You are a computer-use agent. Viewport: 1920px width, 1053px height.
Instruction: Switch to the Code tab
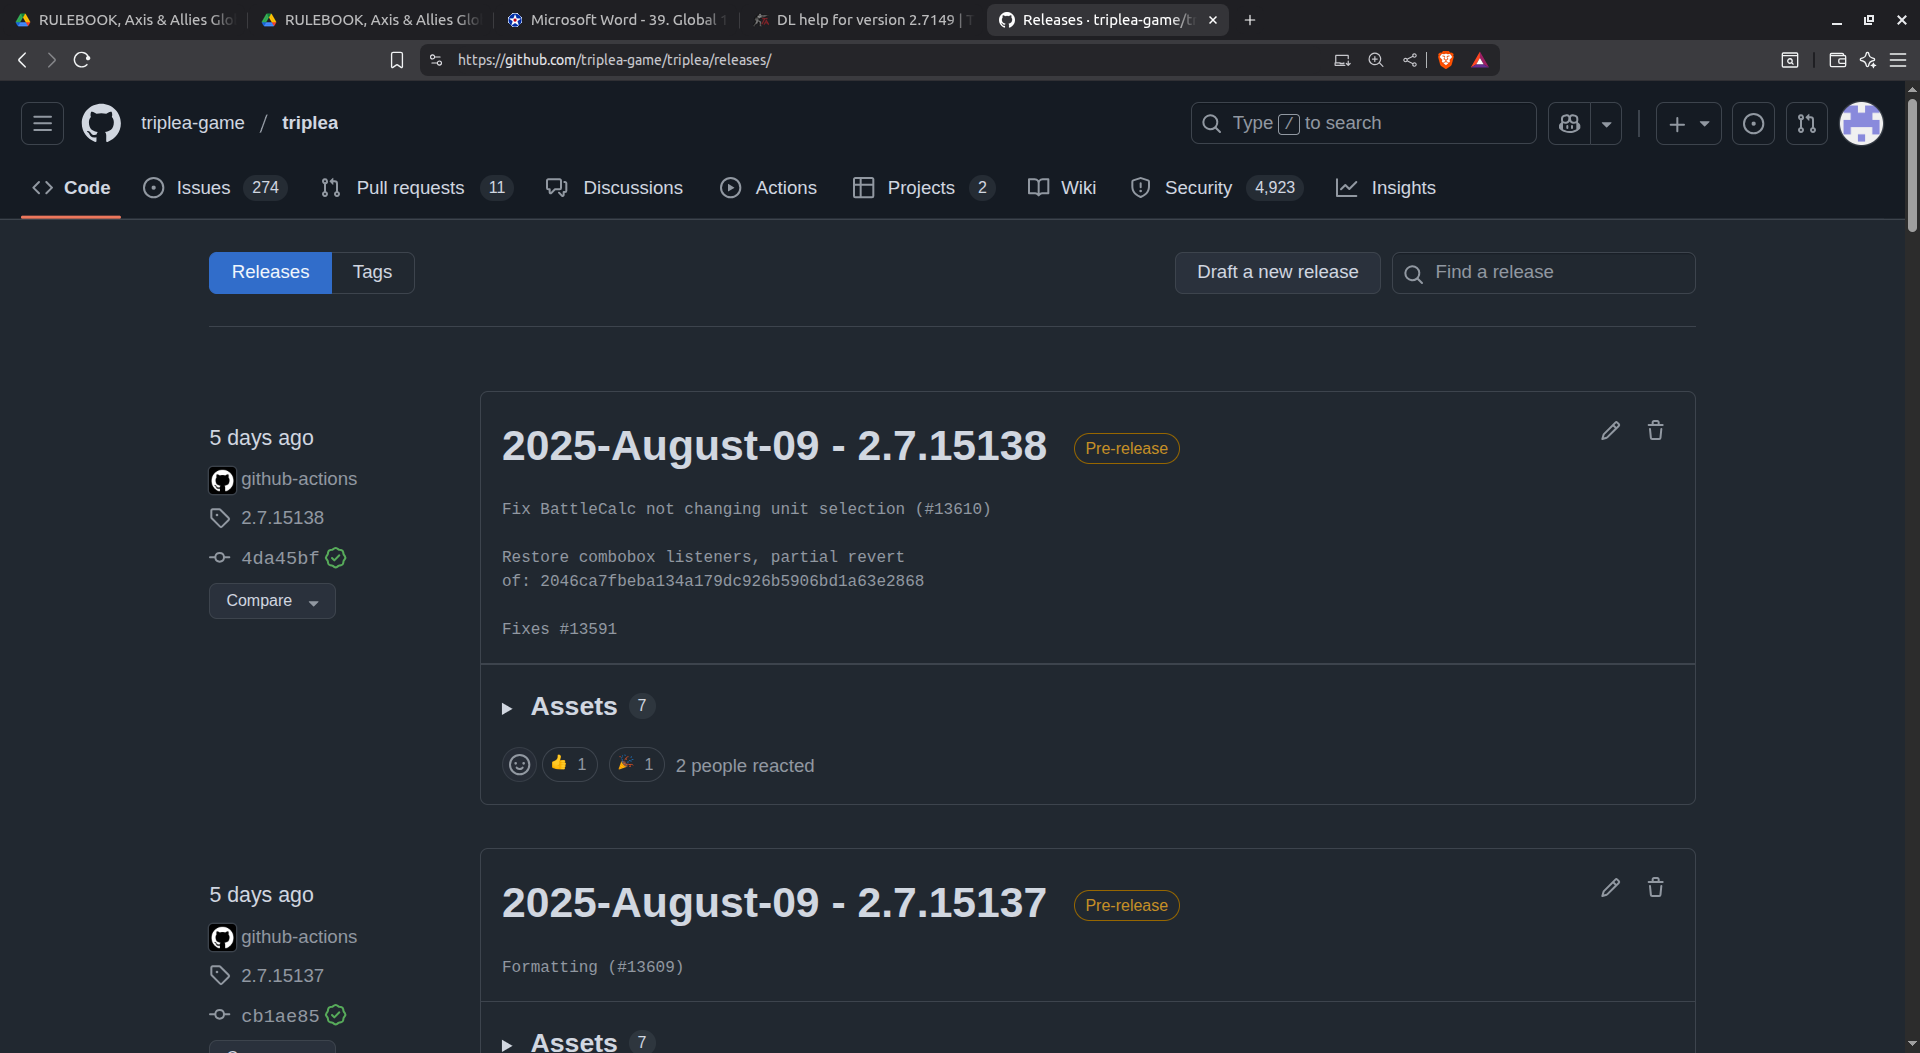[71, 188]
